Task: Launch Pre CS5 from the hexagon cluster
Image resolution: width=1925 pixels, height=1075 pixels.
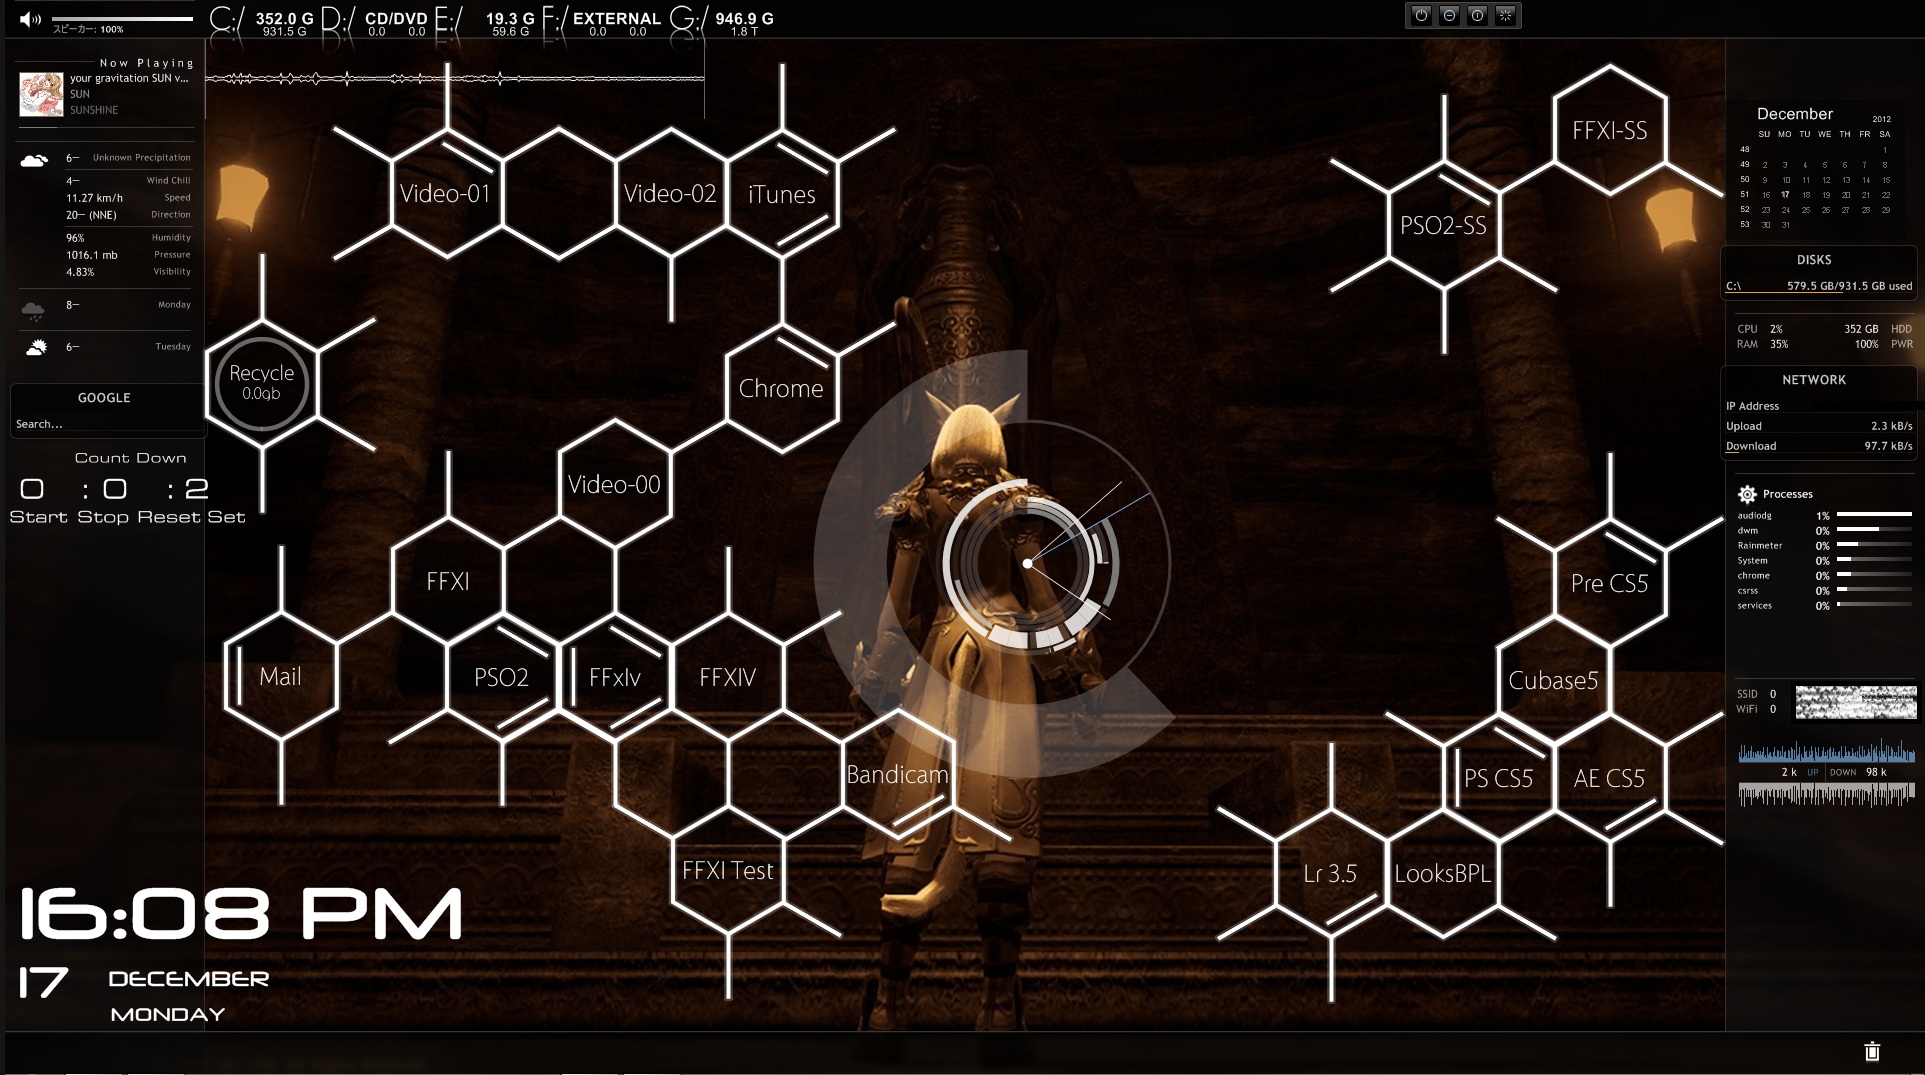Action: (x=1609, y=583)
